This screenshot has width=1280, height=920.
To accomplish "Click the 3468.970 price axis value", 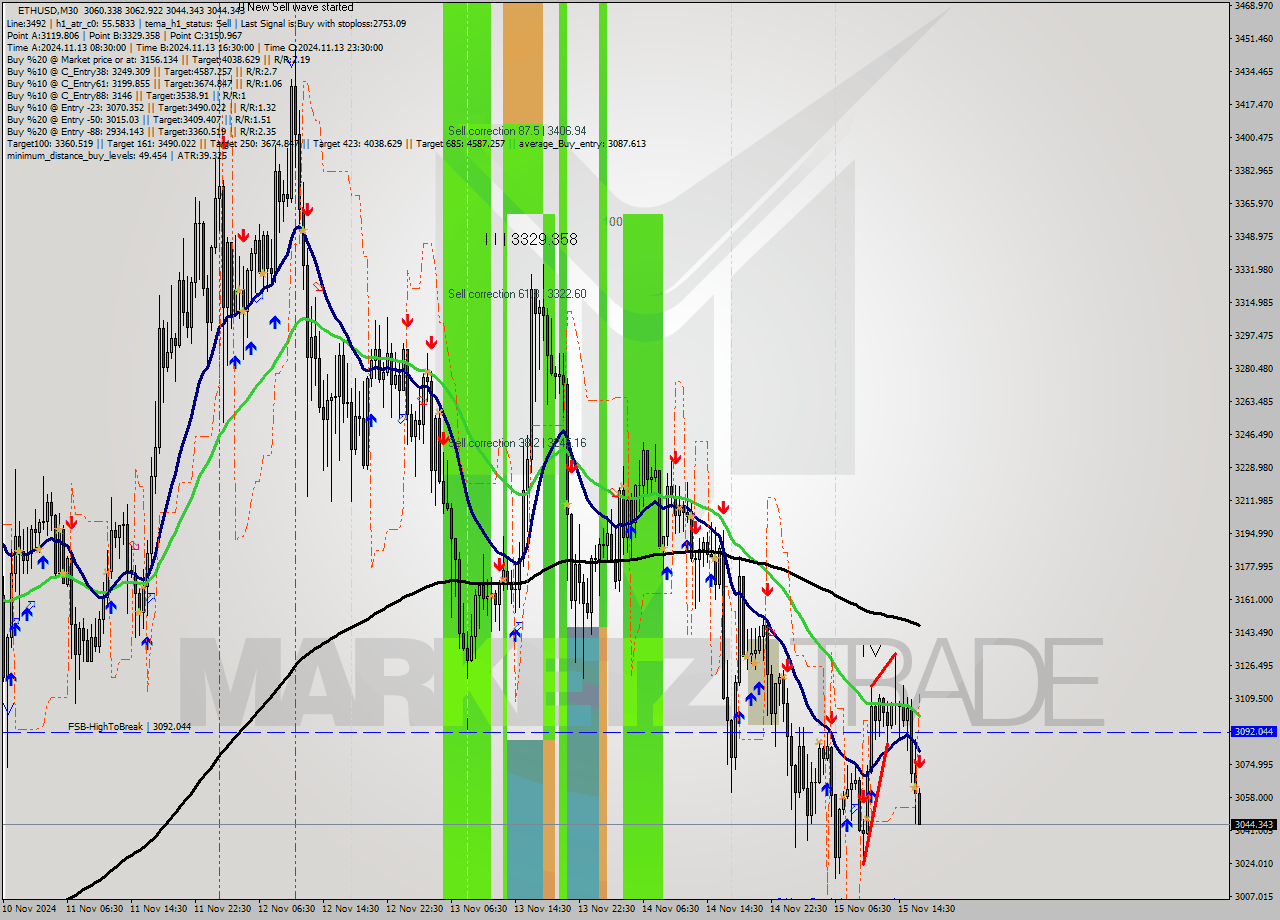I will coord(1254,6).
